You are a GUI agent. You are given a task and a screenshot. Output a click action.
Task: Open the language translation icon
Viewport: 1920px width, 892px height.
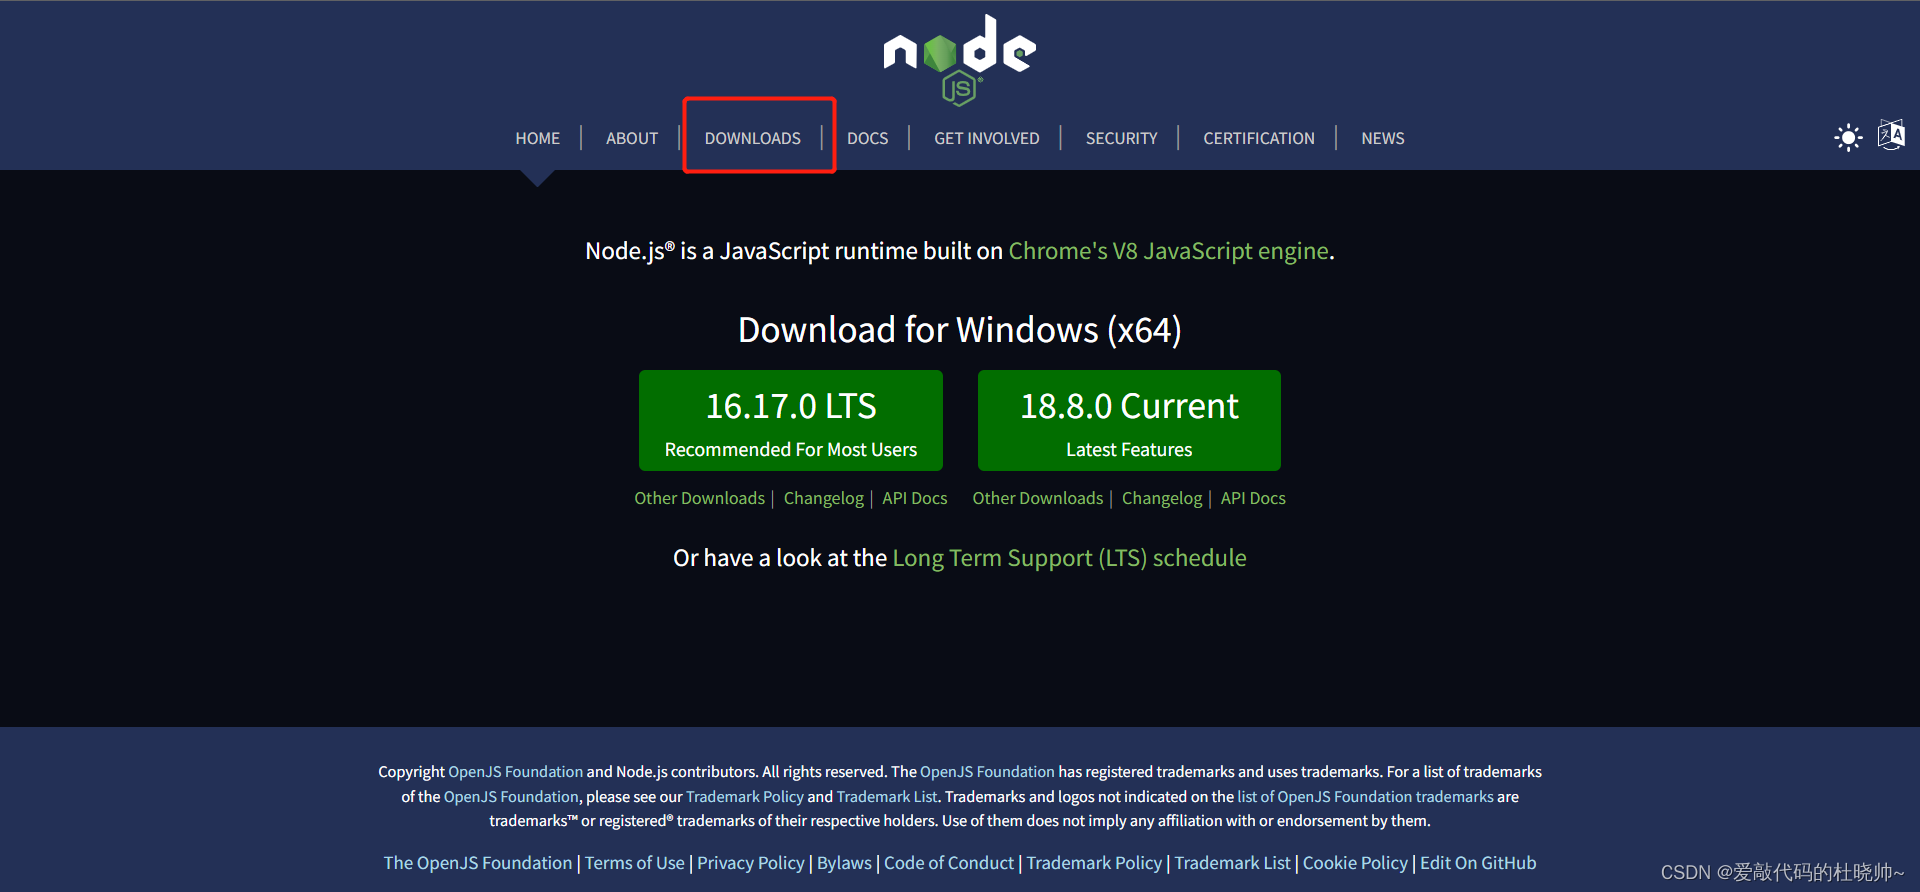(1891, 135)
